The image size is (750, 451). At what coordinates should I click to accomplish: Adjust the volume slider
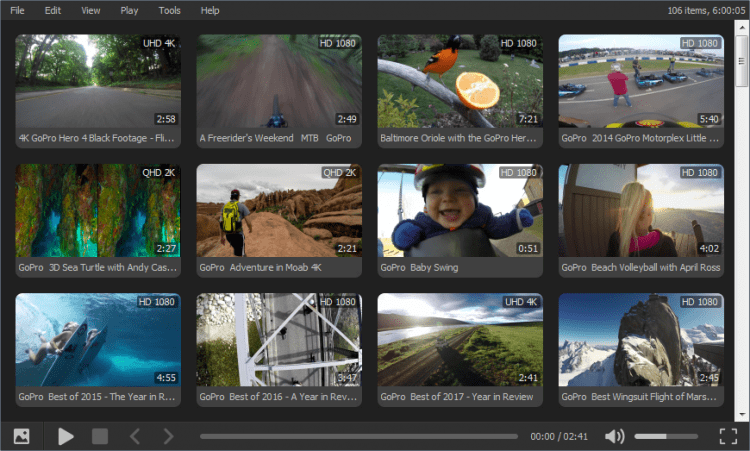665,436
